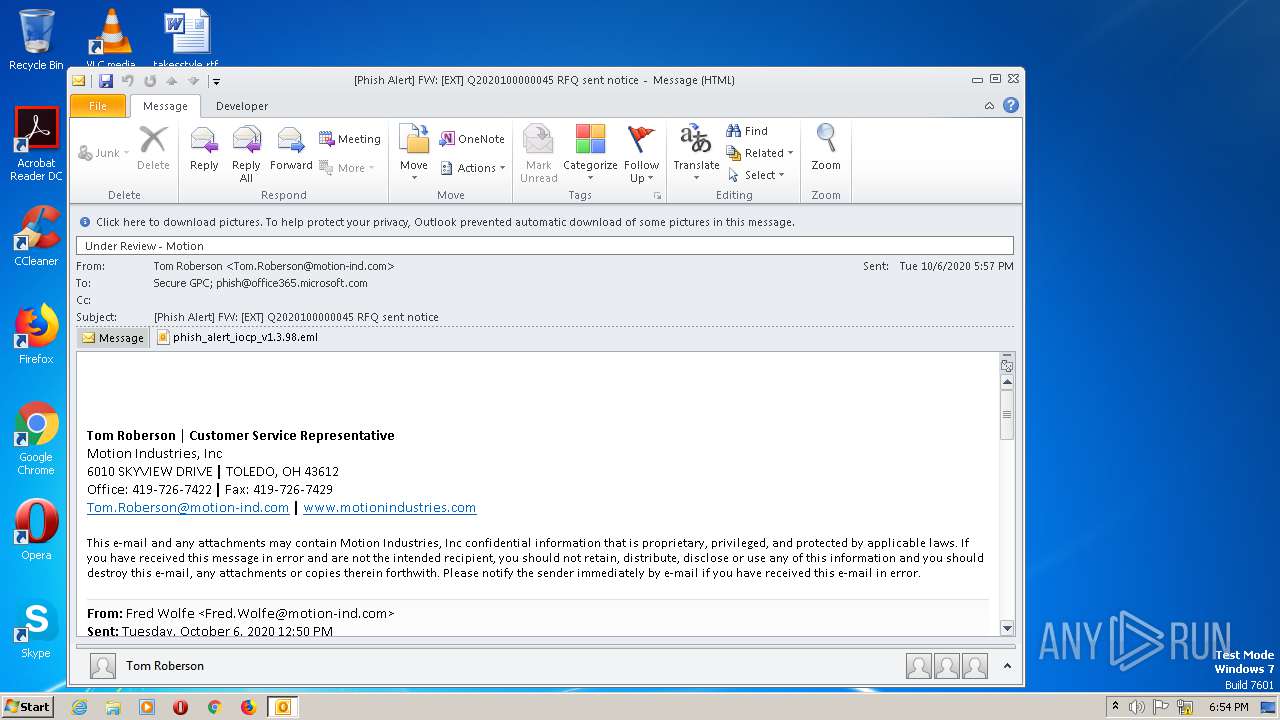Click the Outlook taskbar button
Screen dimensions: 1280x720
click(282, 707)
